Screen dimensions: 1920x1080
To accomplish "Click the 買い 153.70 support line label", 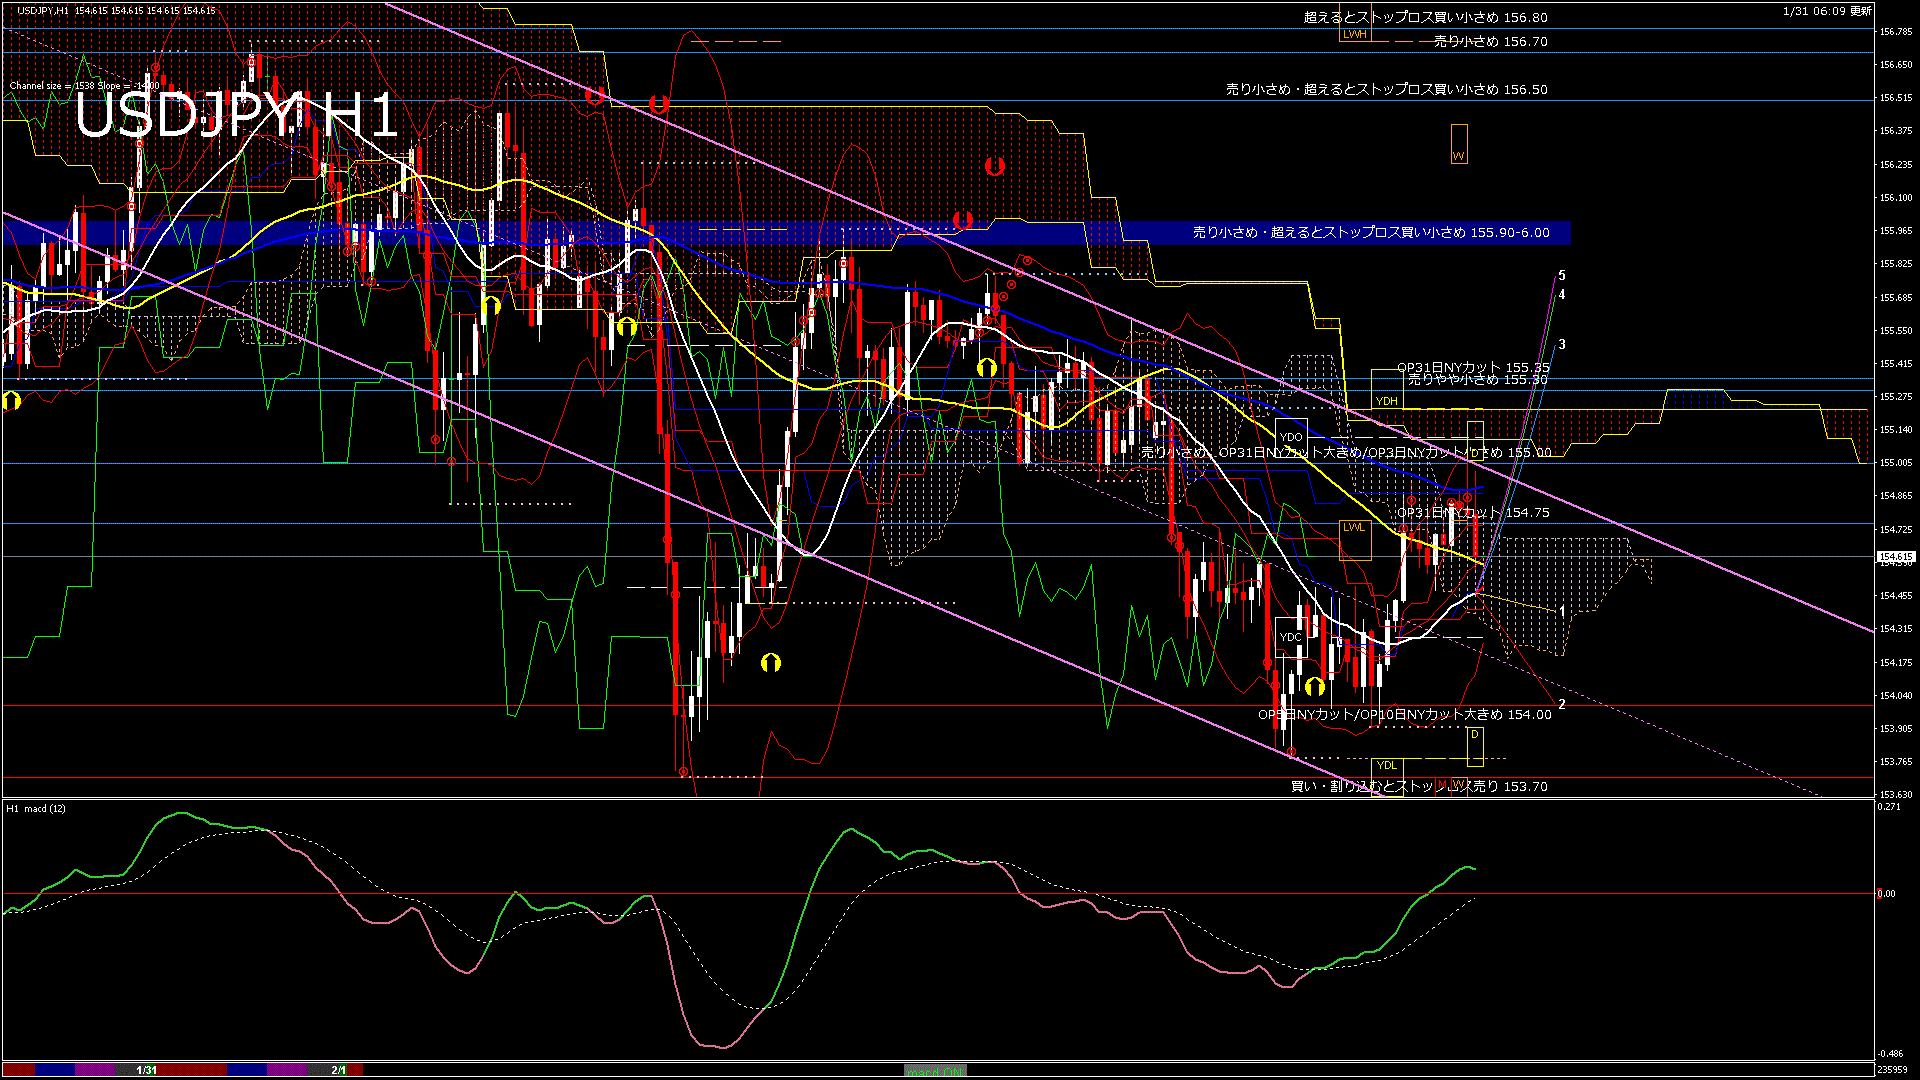I will [1419, 786].
